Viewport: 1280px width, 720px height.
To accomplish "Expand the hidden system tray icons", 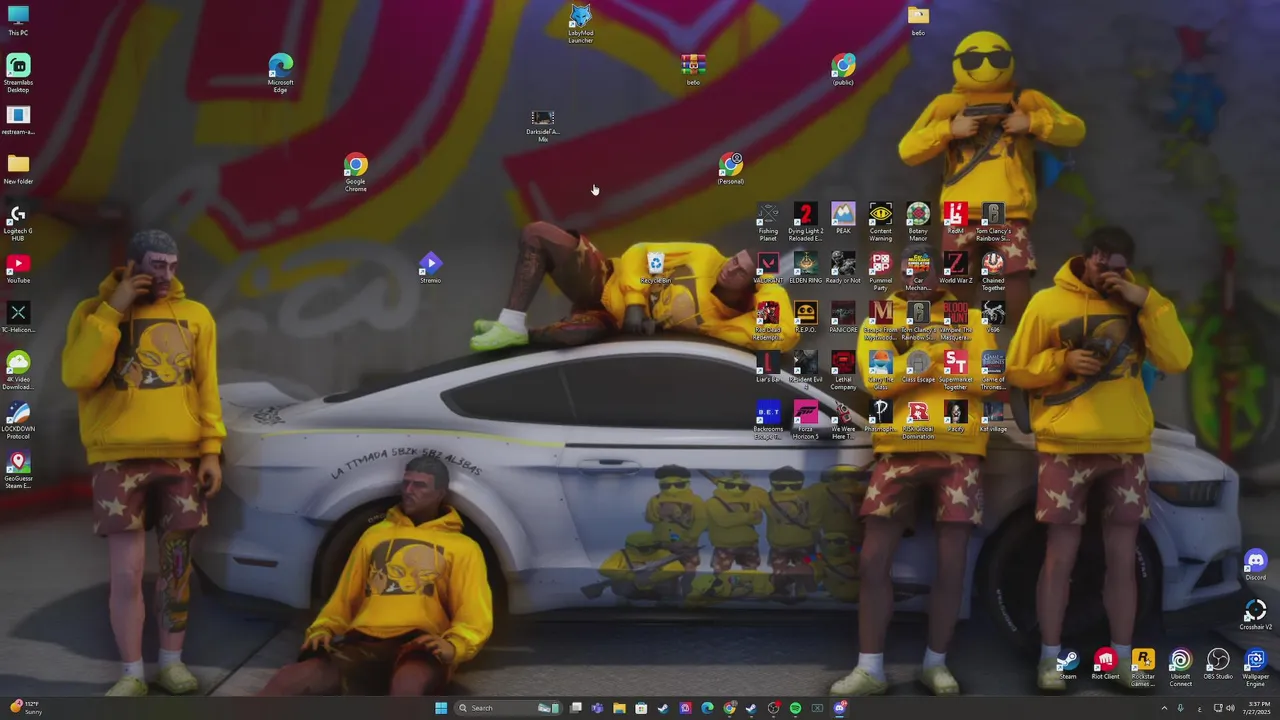I will click(1162, 708).
